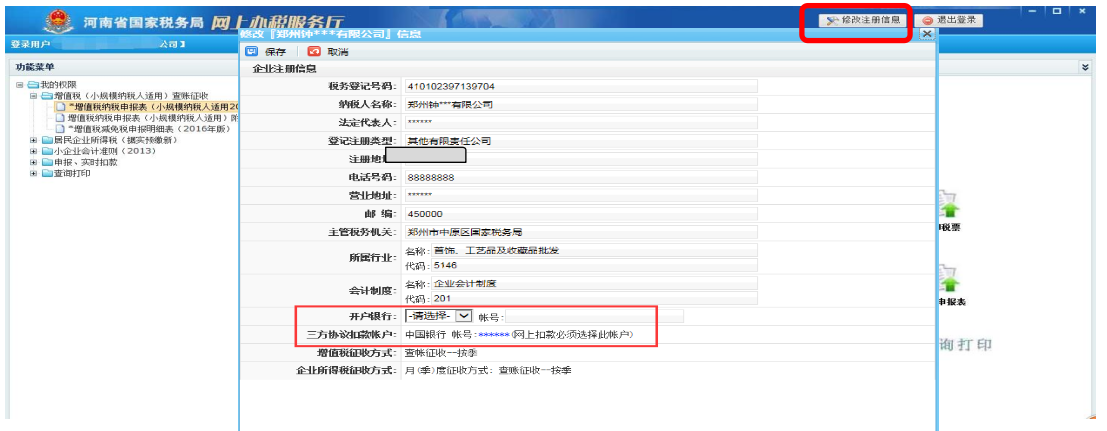The height and width of the screenshot is (431, 1107).
Task: Expand the 小企业会计准则（2013）tree node
Action: 33,151
